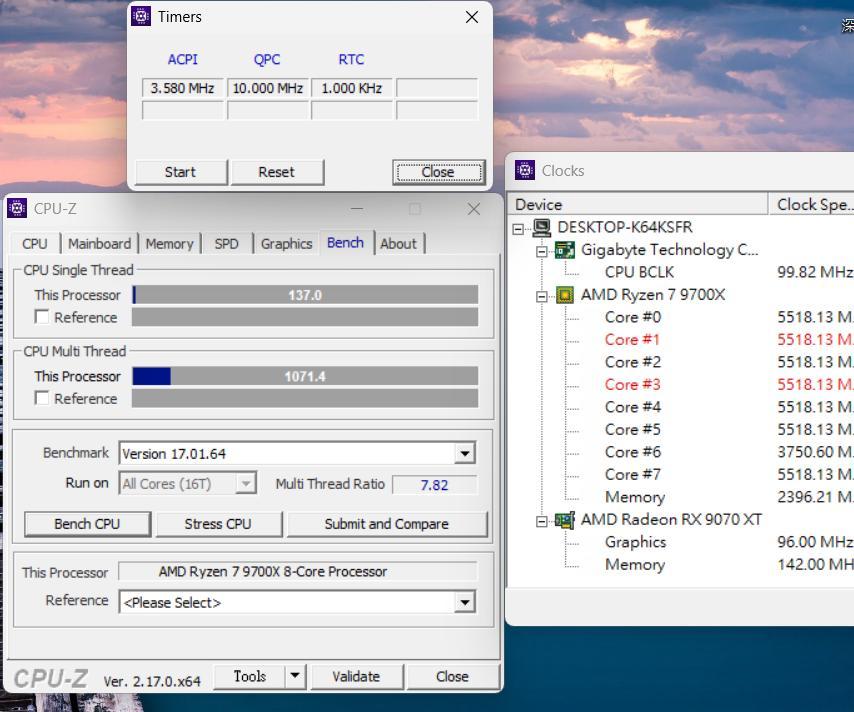Click the CPU-Z window title bar icon
The image size is (854, 712).
(17, 208)
